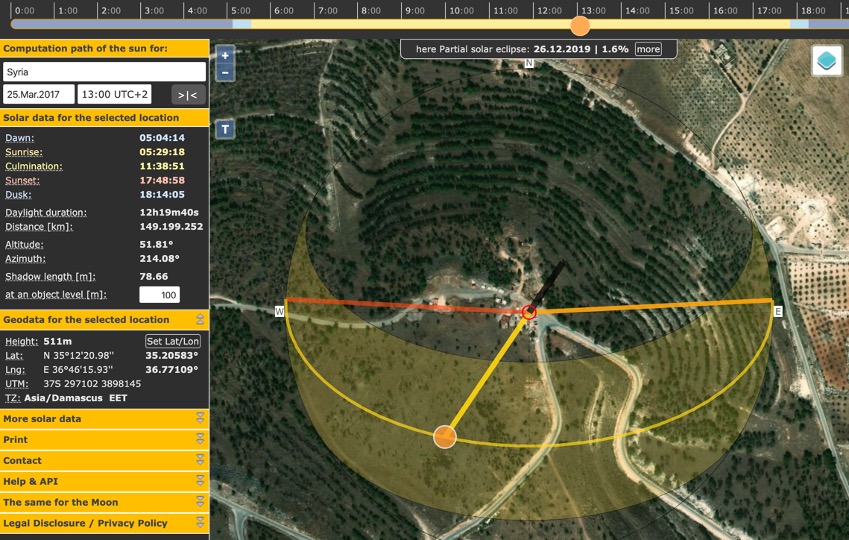The height and width of the screenshot is (540, 849).
Task: Click the >|< reset time button
Action: [188, 95]
